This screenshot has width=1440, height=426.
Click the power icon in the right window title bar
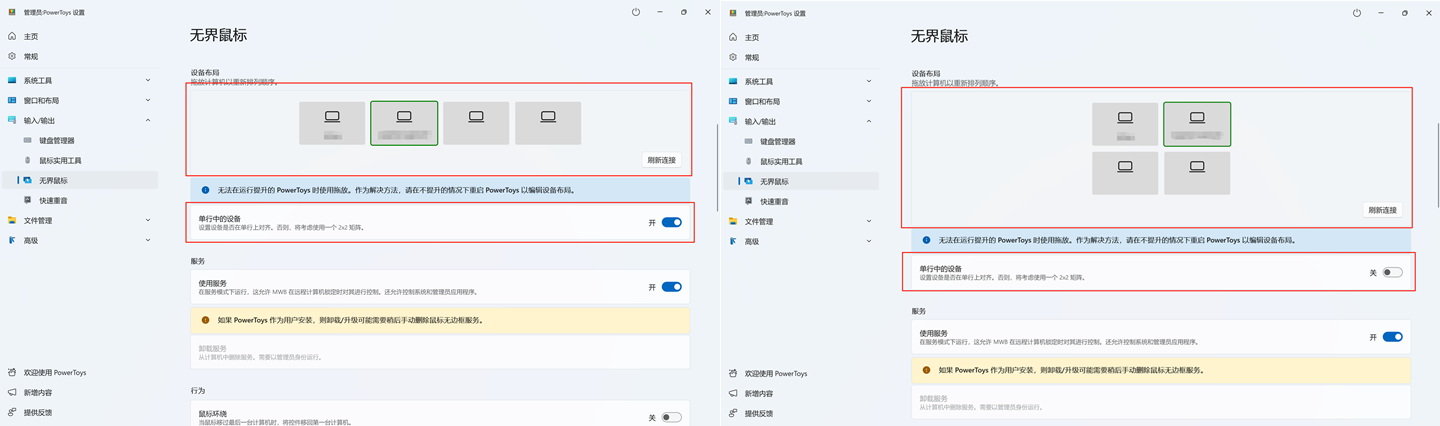click(1357, 13)
